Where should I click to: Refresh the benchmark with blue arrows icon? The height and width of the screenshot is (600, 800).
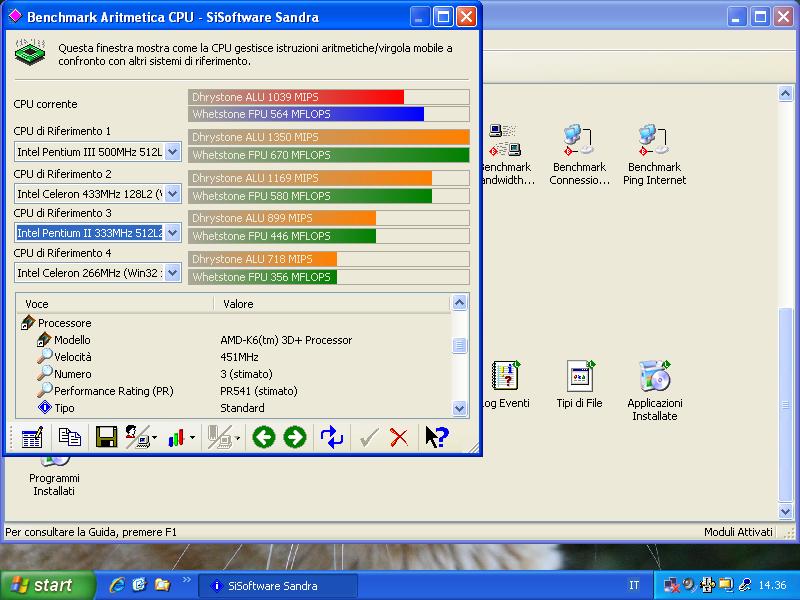pyautogui.click(x=332, y=437)
